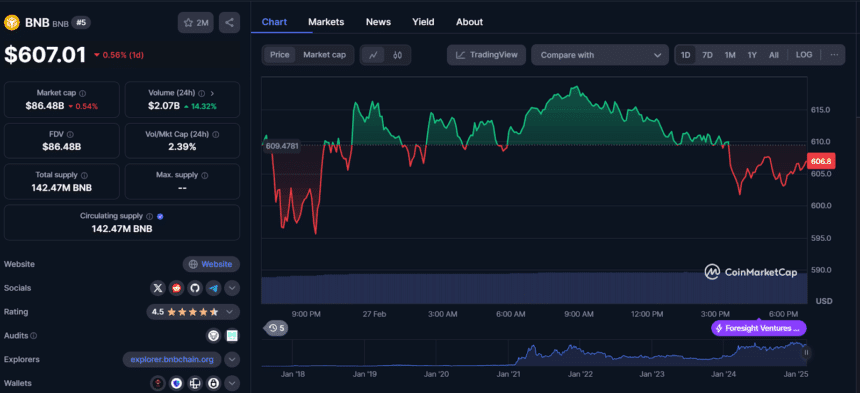Click the 2.39% Vol/Mkt Cap value
Viewport: 860px width, 393px height.
click(x=182, y=147)
